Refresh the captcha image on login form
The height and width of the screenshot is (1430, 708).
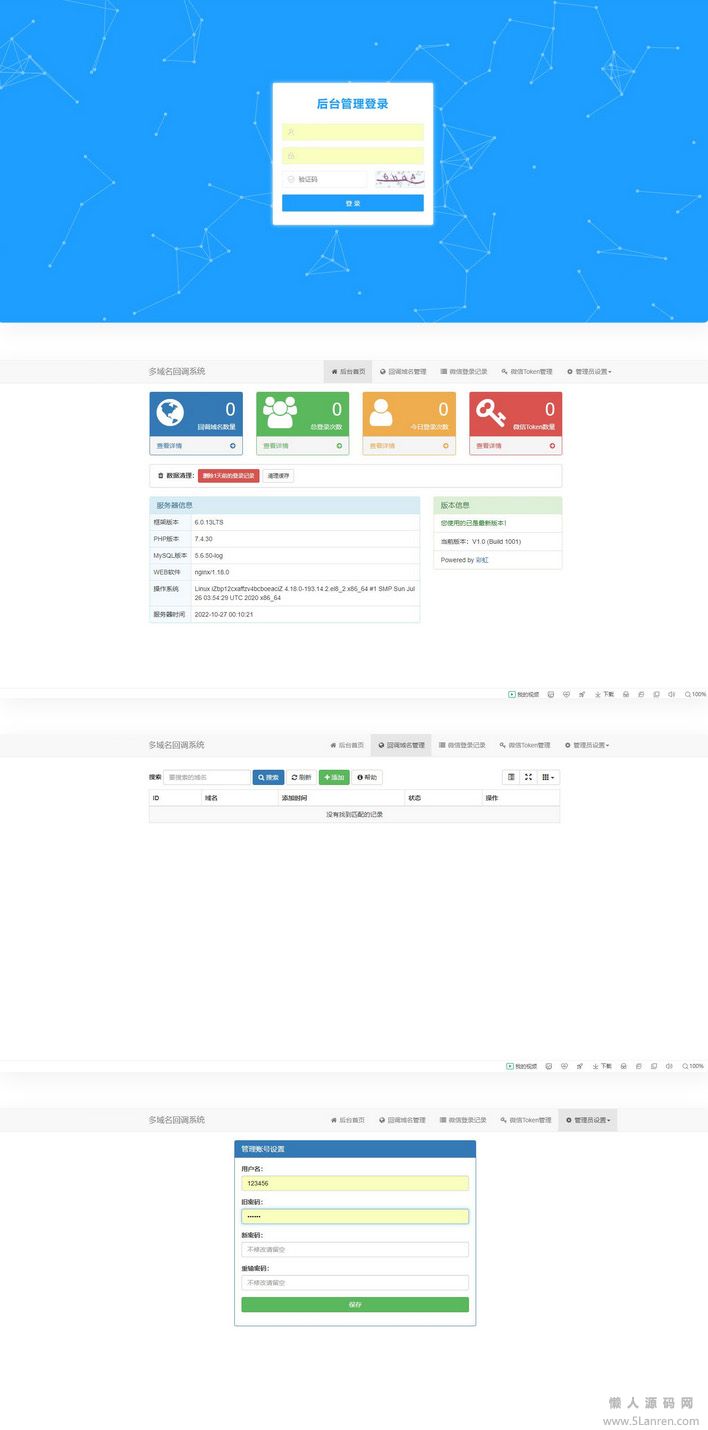click(x=398, y=179)
